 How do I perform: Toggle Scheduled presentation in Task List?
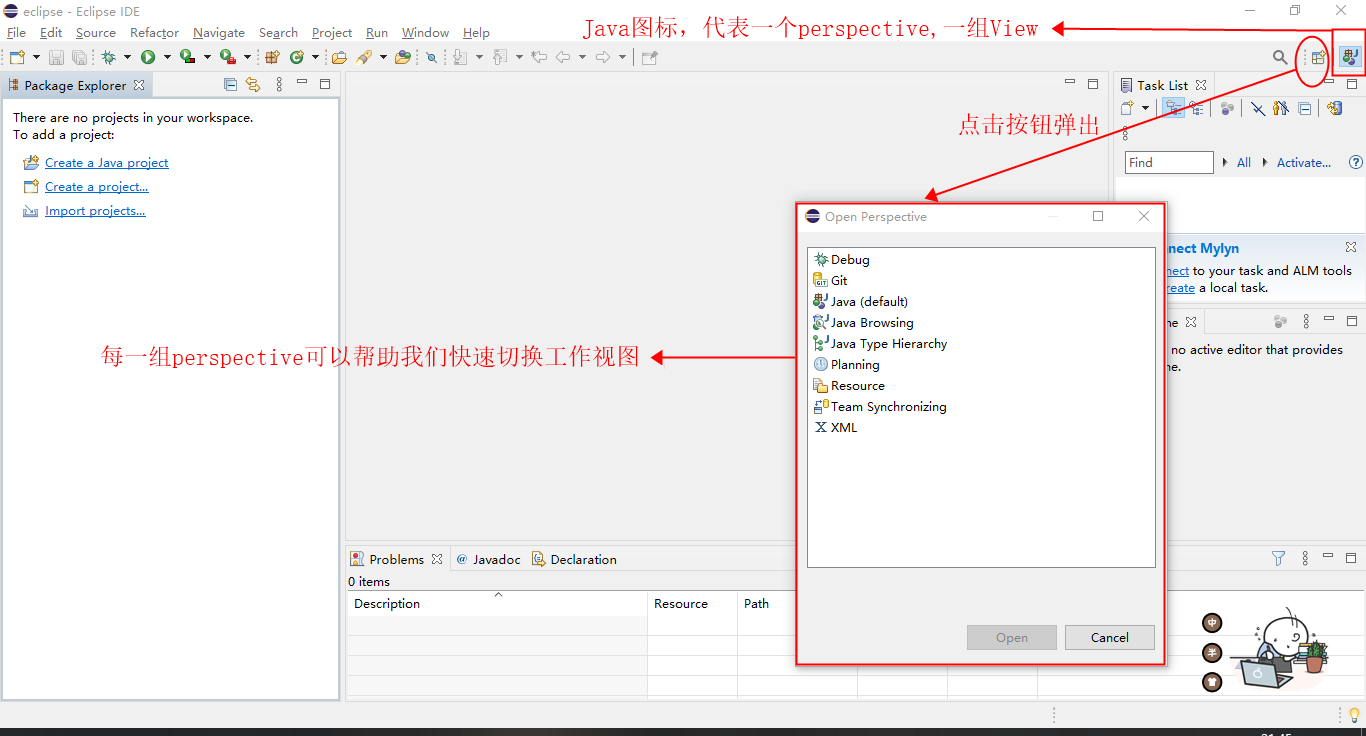coord(1196,108)
